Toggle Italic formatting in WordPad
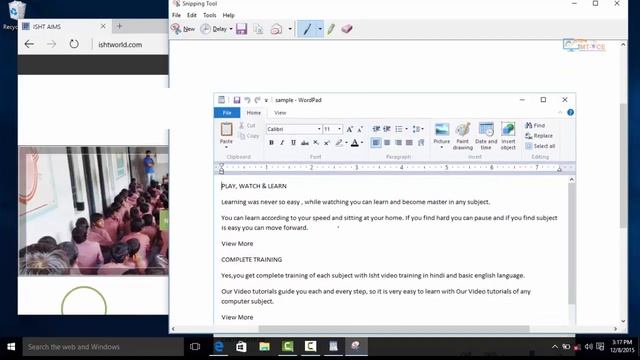Image resolution: width=640 pixels, height=360 pixels. click(x=282, y=142)
